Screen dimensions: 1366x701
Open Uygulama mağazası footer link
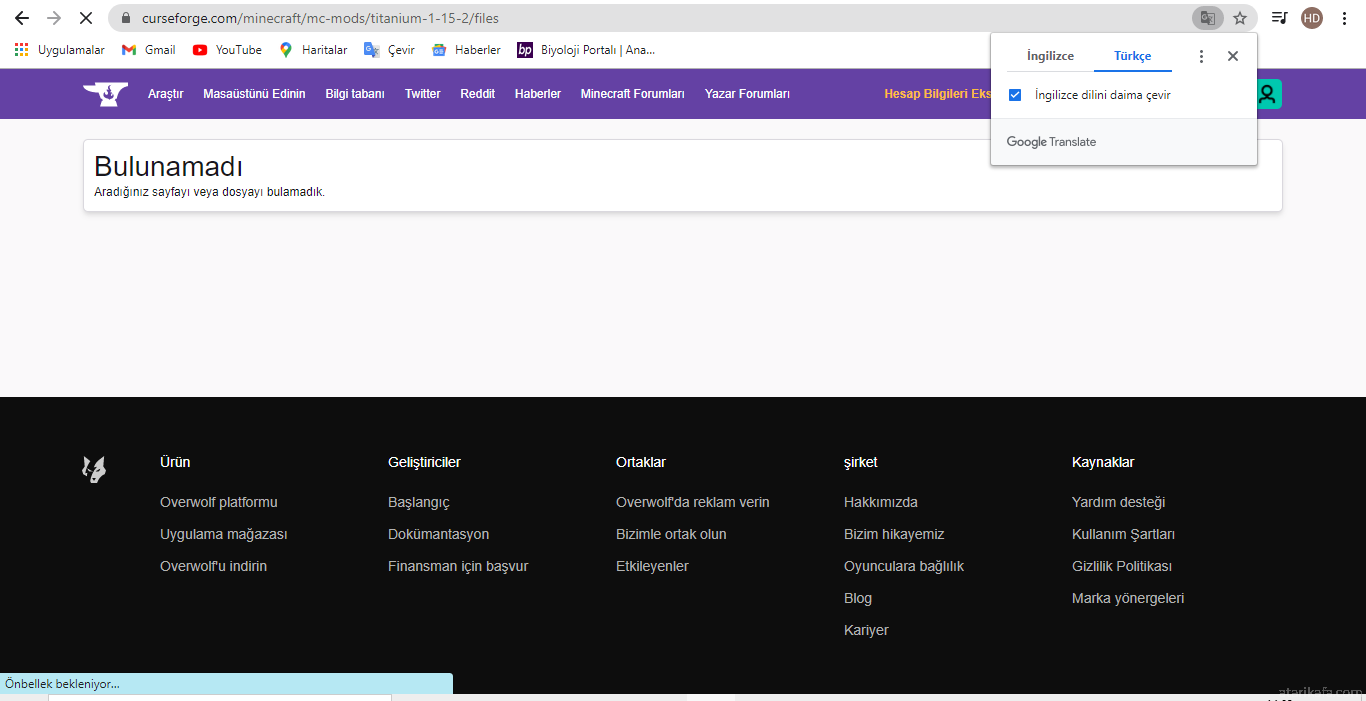click(224, 534)
